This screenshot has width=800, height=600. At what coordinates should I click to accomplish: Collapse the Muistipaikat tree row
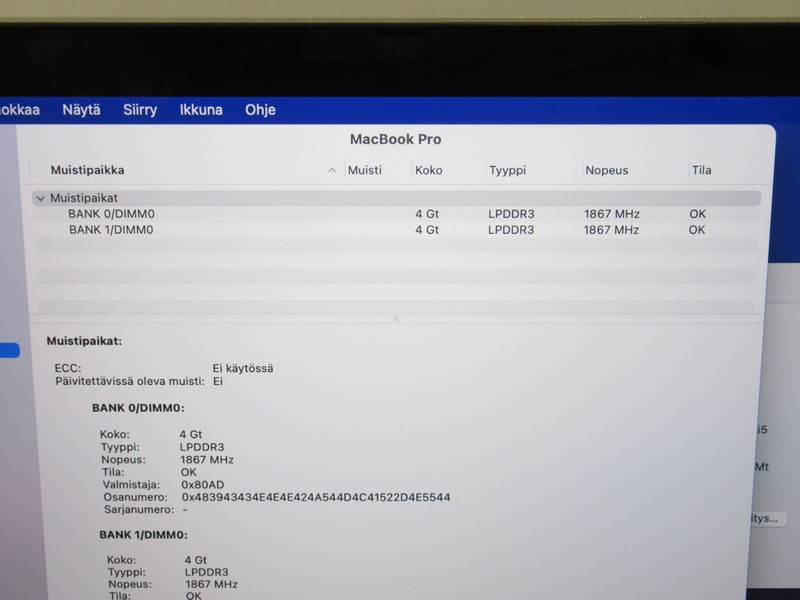tap(41, 198)
